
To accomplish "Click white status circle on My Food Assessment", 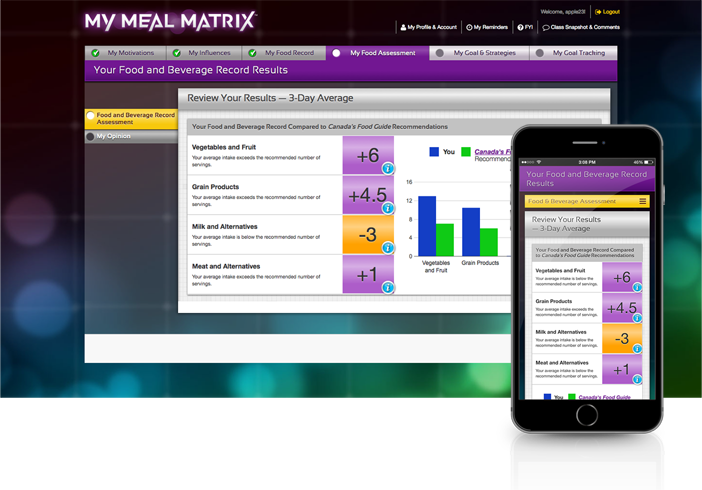I will (x=336, y=53).
